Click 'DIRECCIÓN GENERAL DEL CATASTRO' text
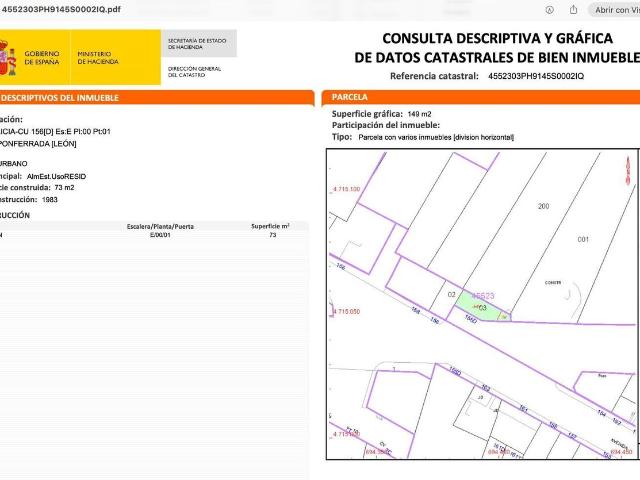The height and width of the screenshot is (480, 640). click(x=194, y=72)
